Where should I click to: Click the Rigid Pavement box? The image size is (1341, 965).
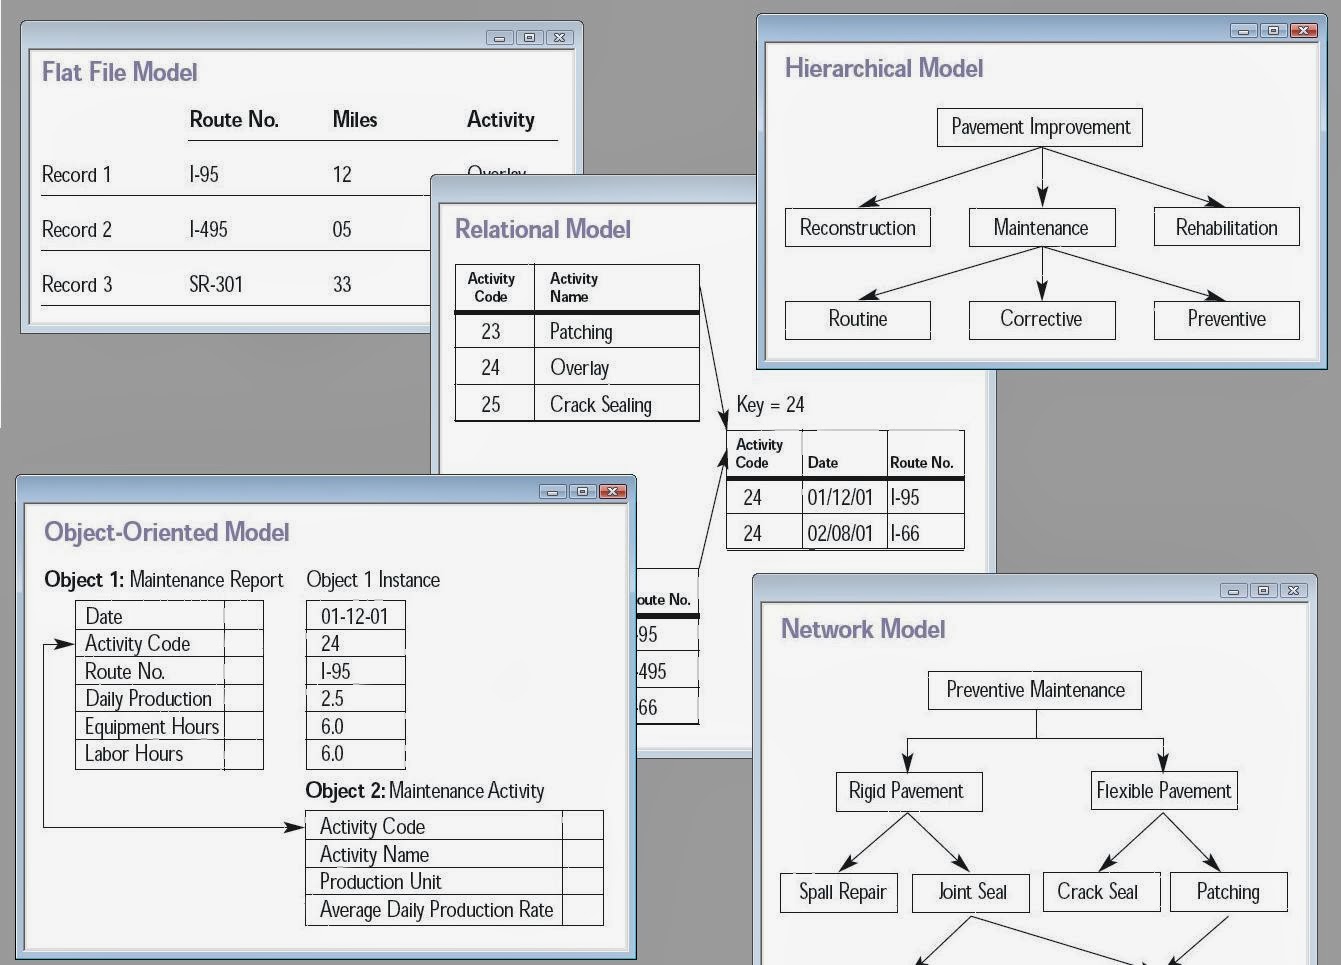tap(909, 791)
